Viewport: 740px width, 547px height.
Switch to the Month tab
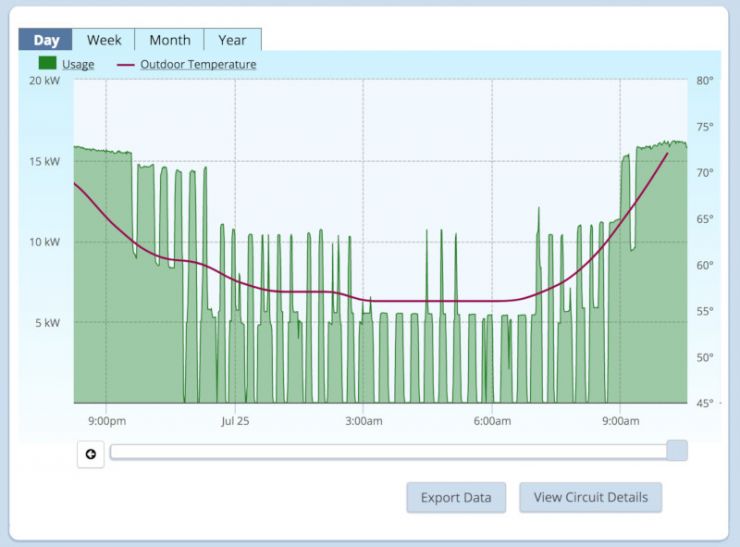169,40
